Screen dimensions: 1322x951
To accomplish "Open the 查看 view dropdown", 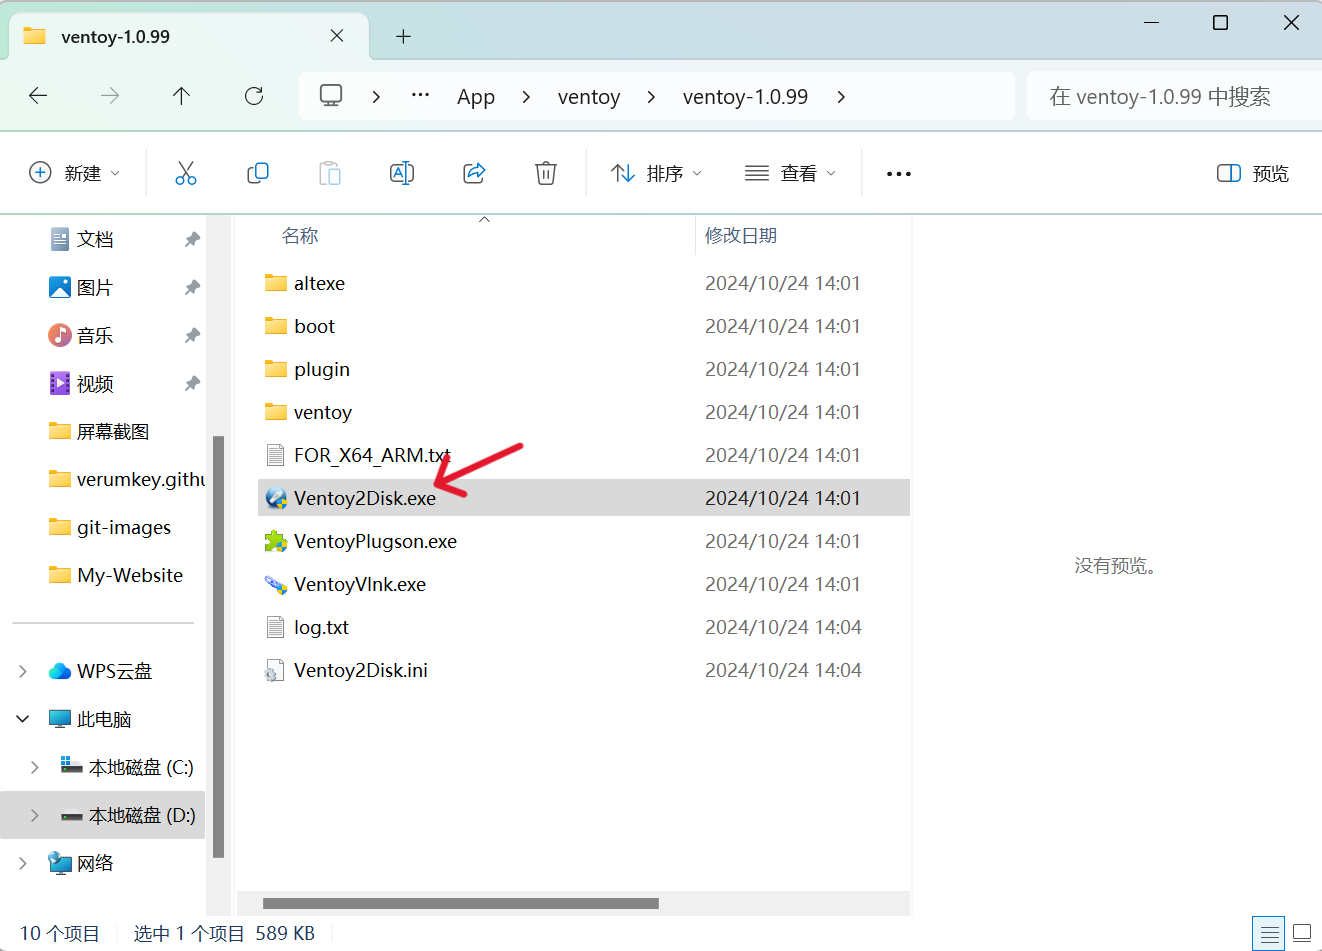I will click(x=790, y=173).
